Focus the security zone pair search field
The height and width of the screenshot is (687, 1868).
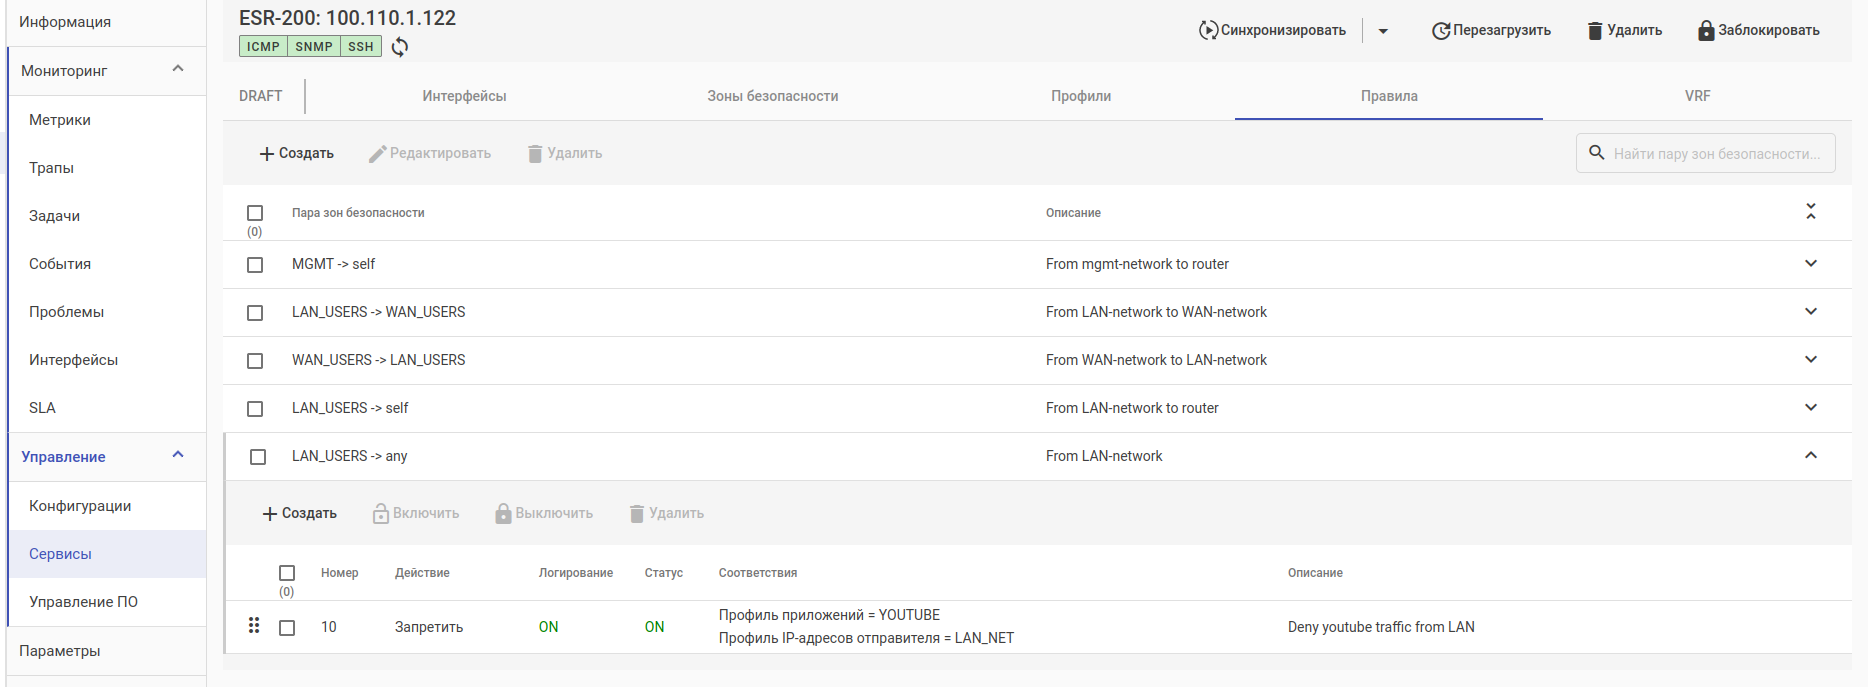pos(1716,154)
